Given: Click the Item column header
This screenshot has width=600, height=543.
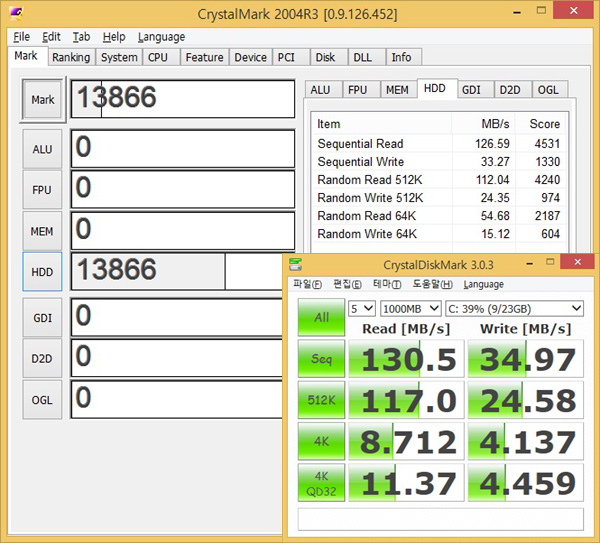Looking at the screenshot, I should click(x=382, y=124).
